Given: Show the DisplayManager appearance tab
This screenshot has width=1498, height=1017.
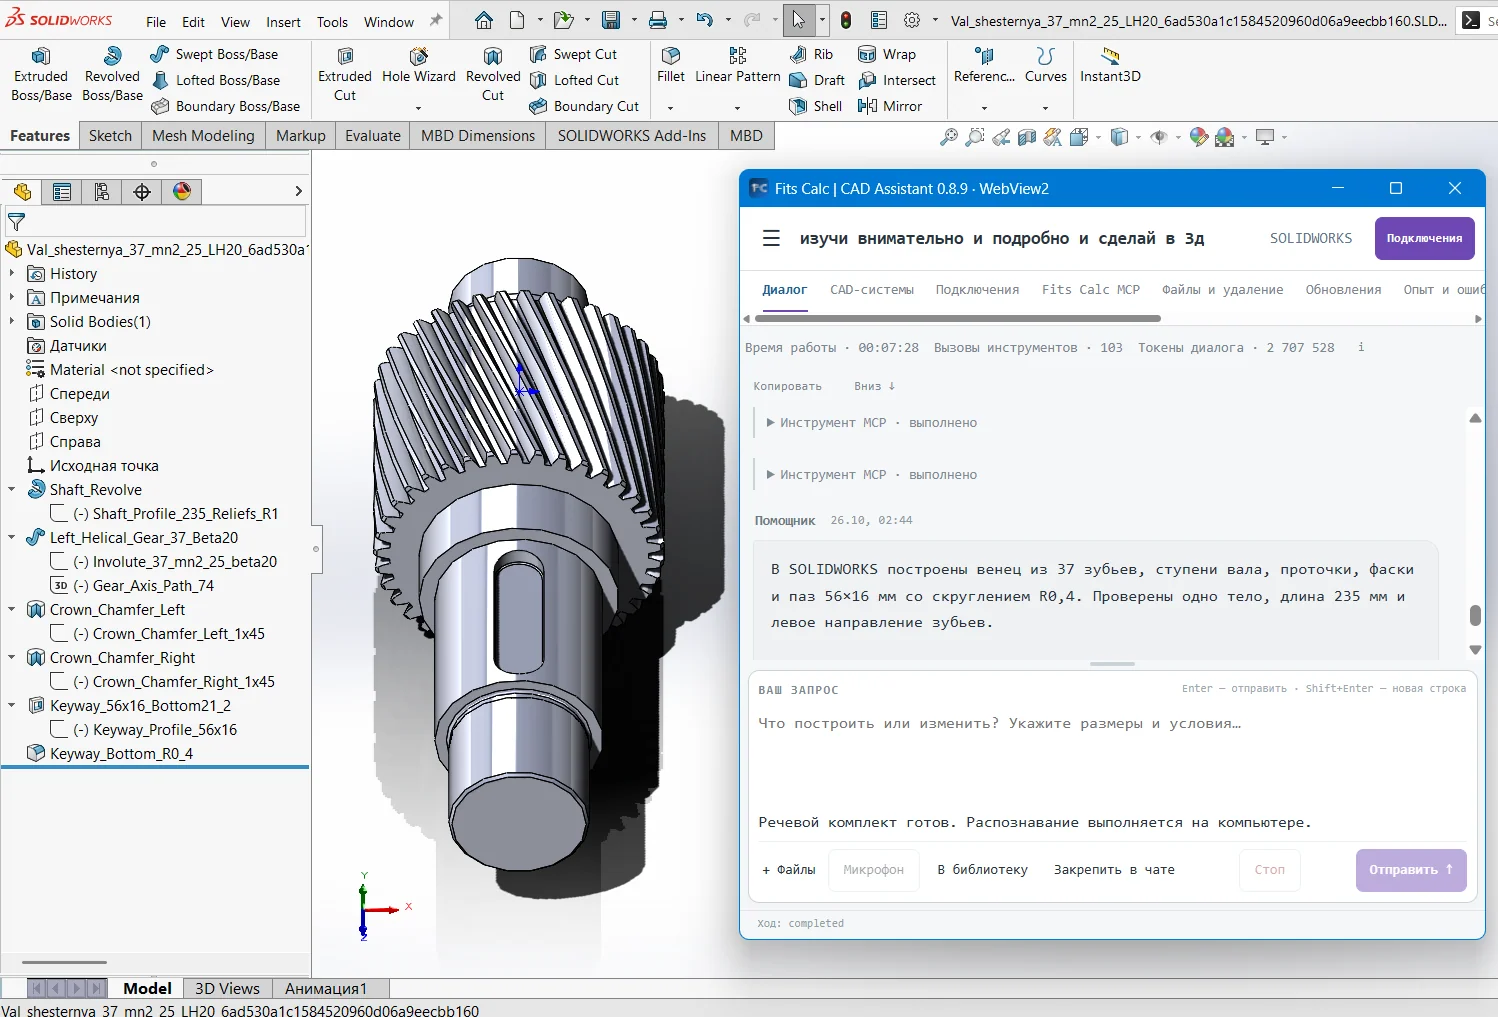Looking at the screenshot, I should tap(182, 191).
